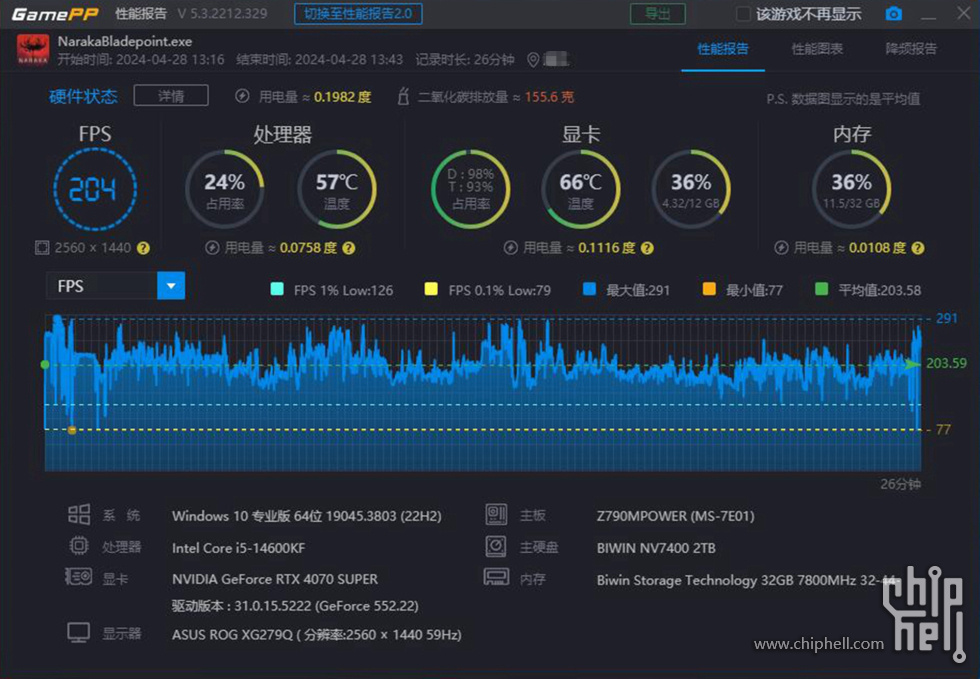
Task: Click the VRAM 4.32/12 GB gauge
Action: pos(691,189)
